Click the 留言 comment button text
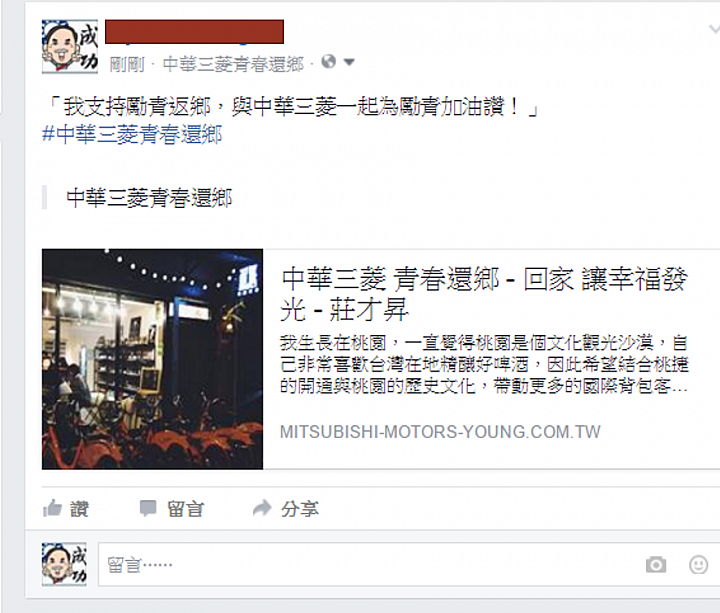This screenshot has height=613, width=720. click(x=185, y=509)
